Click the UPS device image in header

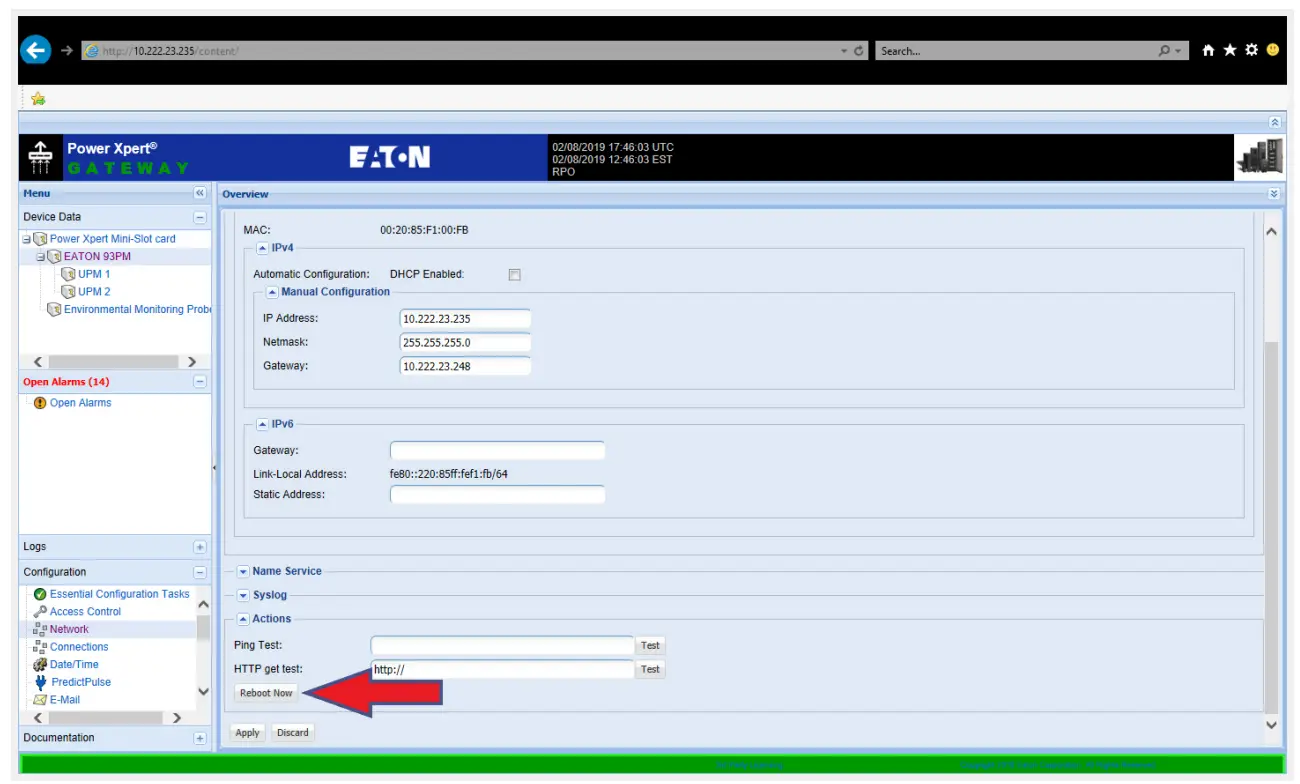[x=1259, y=158]
